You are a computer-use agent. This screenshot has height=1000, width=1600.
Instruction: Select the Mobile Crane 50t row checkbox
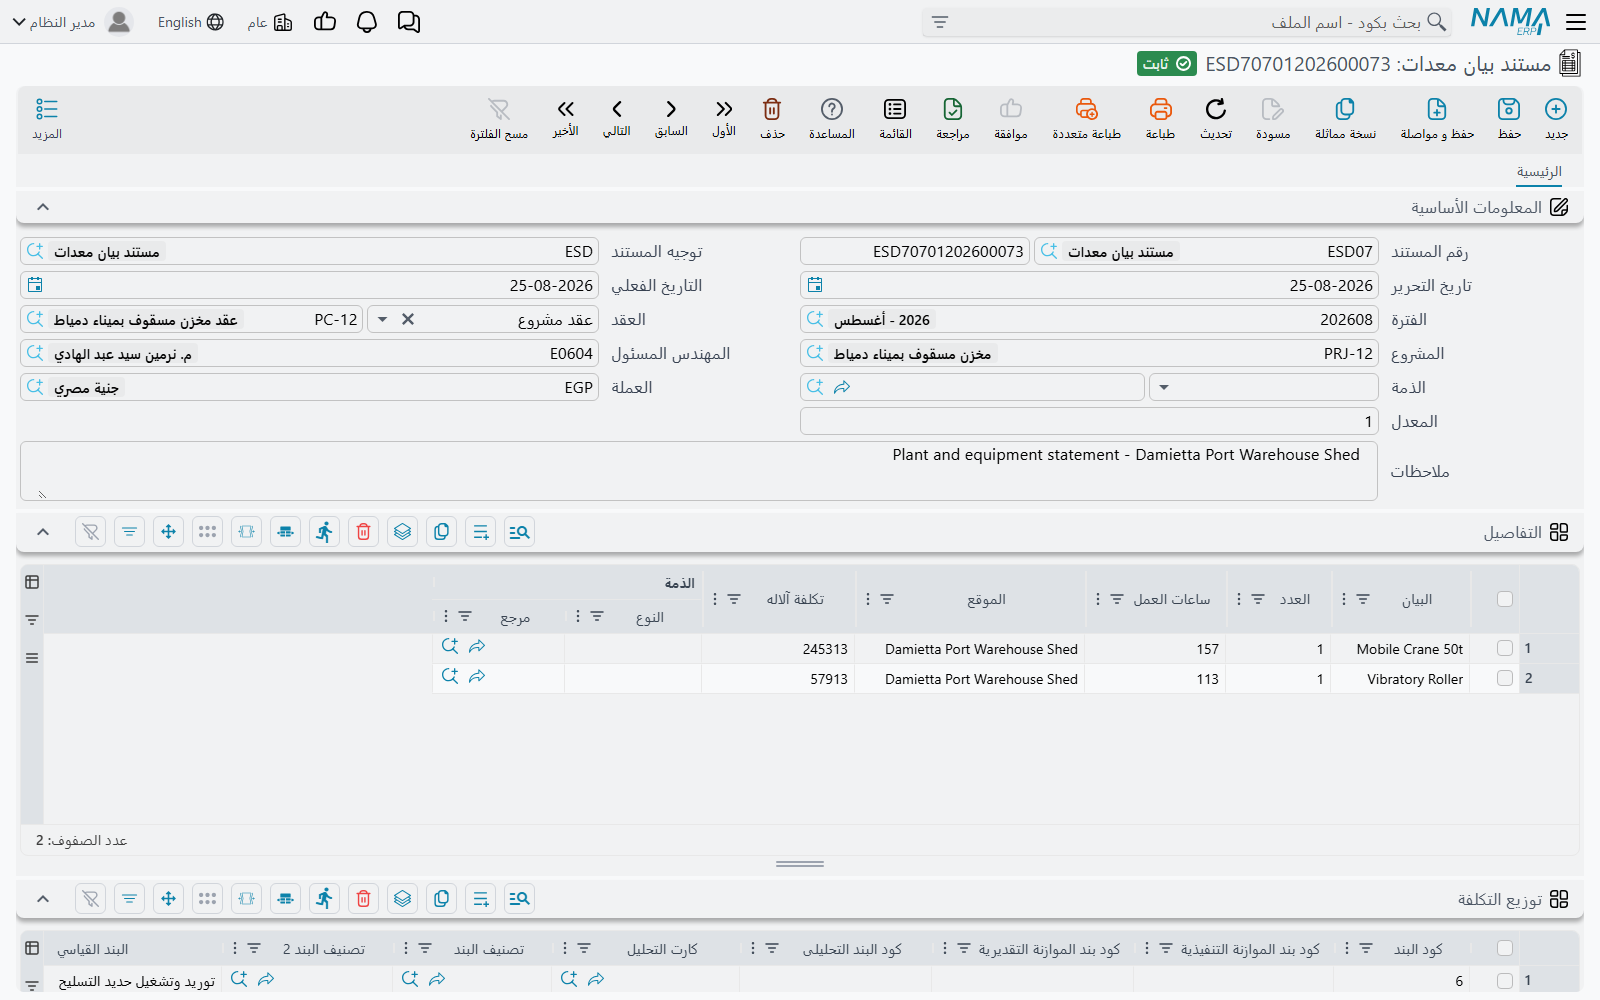click(x=1505, y=648)
